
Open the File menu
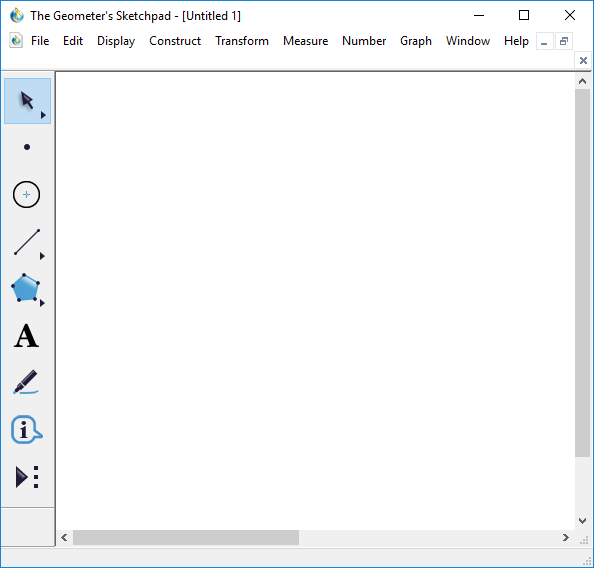[x=40, y=41]
